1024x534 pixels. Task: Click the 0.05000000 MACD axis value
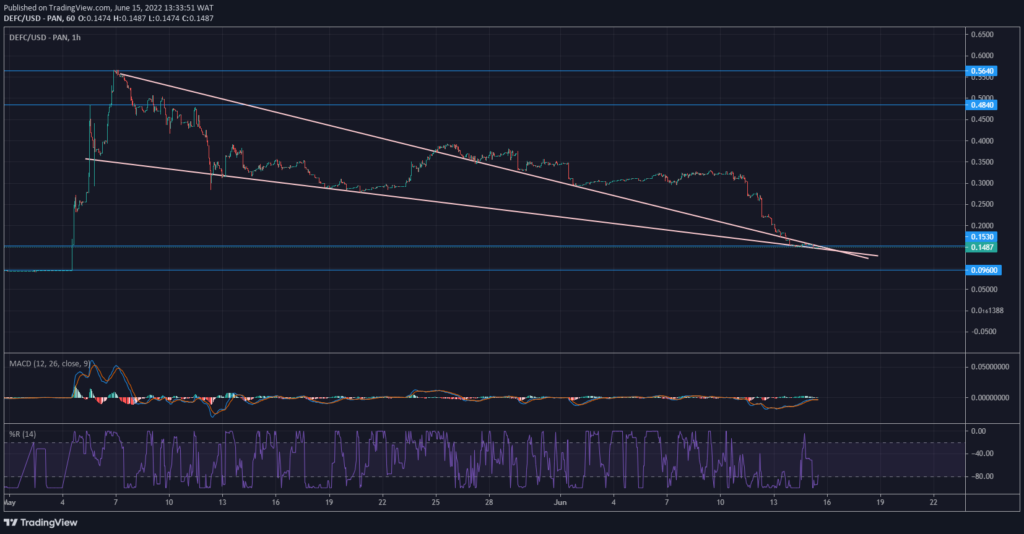coord(989,367)
